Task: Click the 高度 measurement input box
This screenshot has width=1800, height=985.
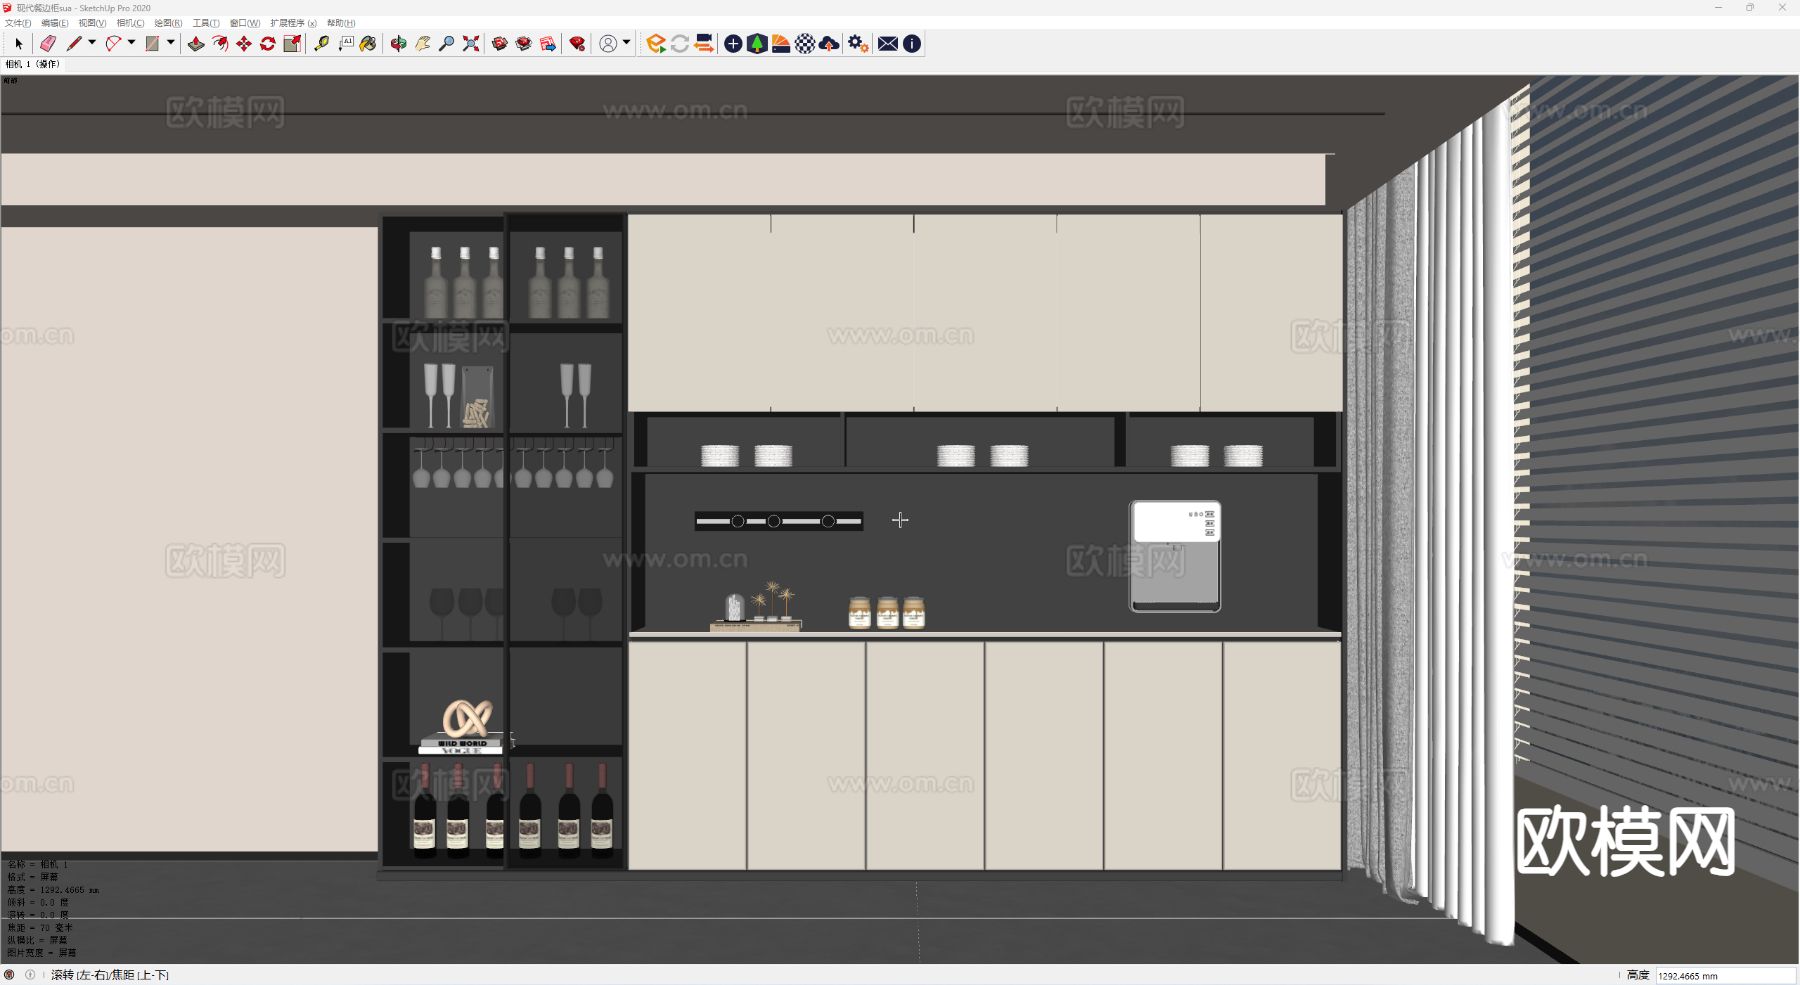Action: (x=1725, y=975)
